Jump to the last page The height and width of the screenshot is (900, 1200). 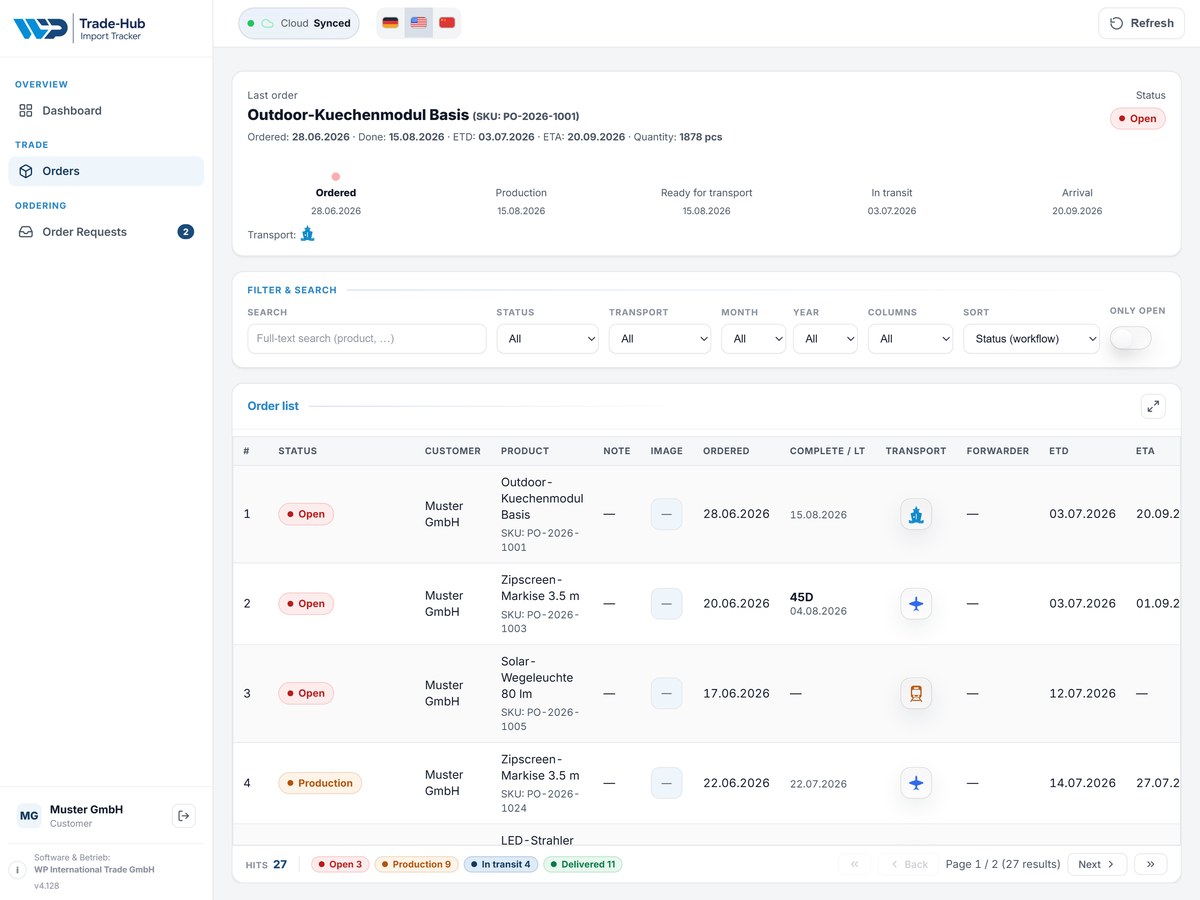pos(1151,864)
